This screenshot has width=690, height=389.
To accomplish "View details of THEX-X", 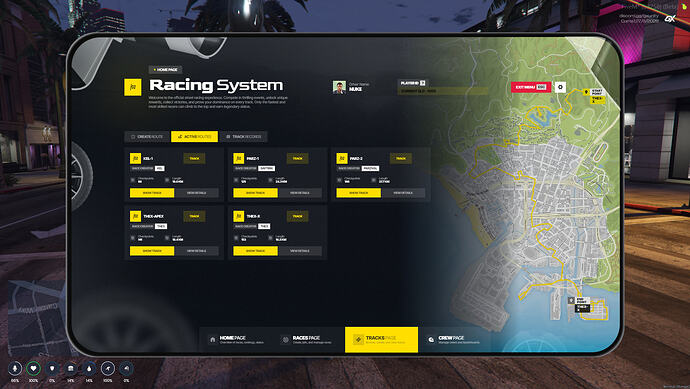I will (300, 251).
